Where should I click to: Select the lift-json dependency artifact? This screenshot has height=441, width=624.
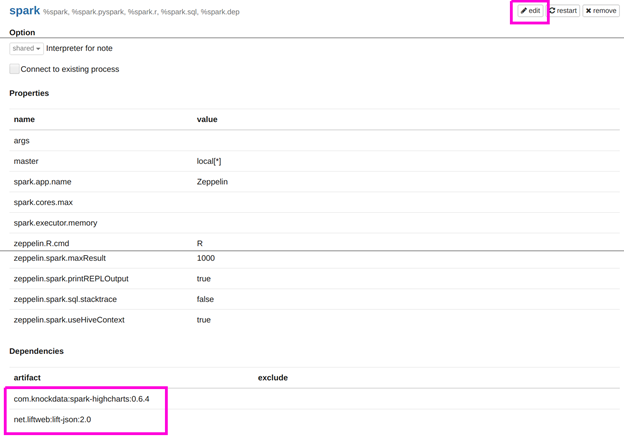pyautogui.click(x=52, y=420)
